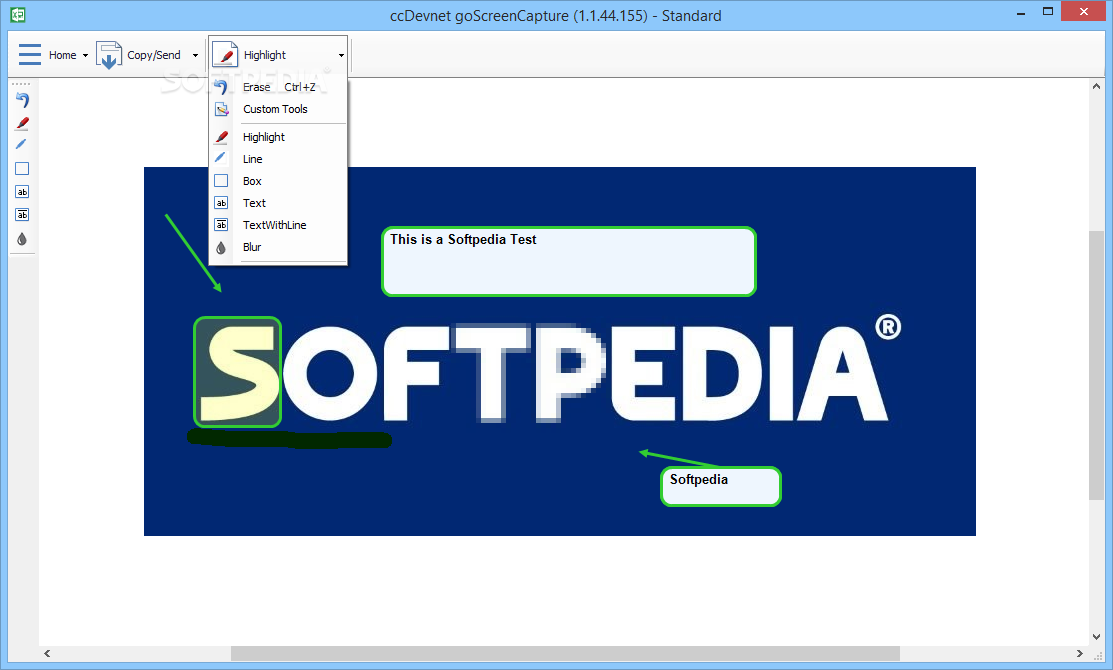Select the blue Line tool in the left sidebar
The image size is (1113, 670).
pos(22,145)
